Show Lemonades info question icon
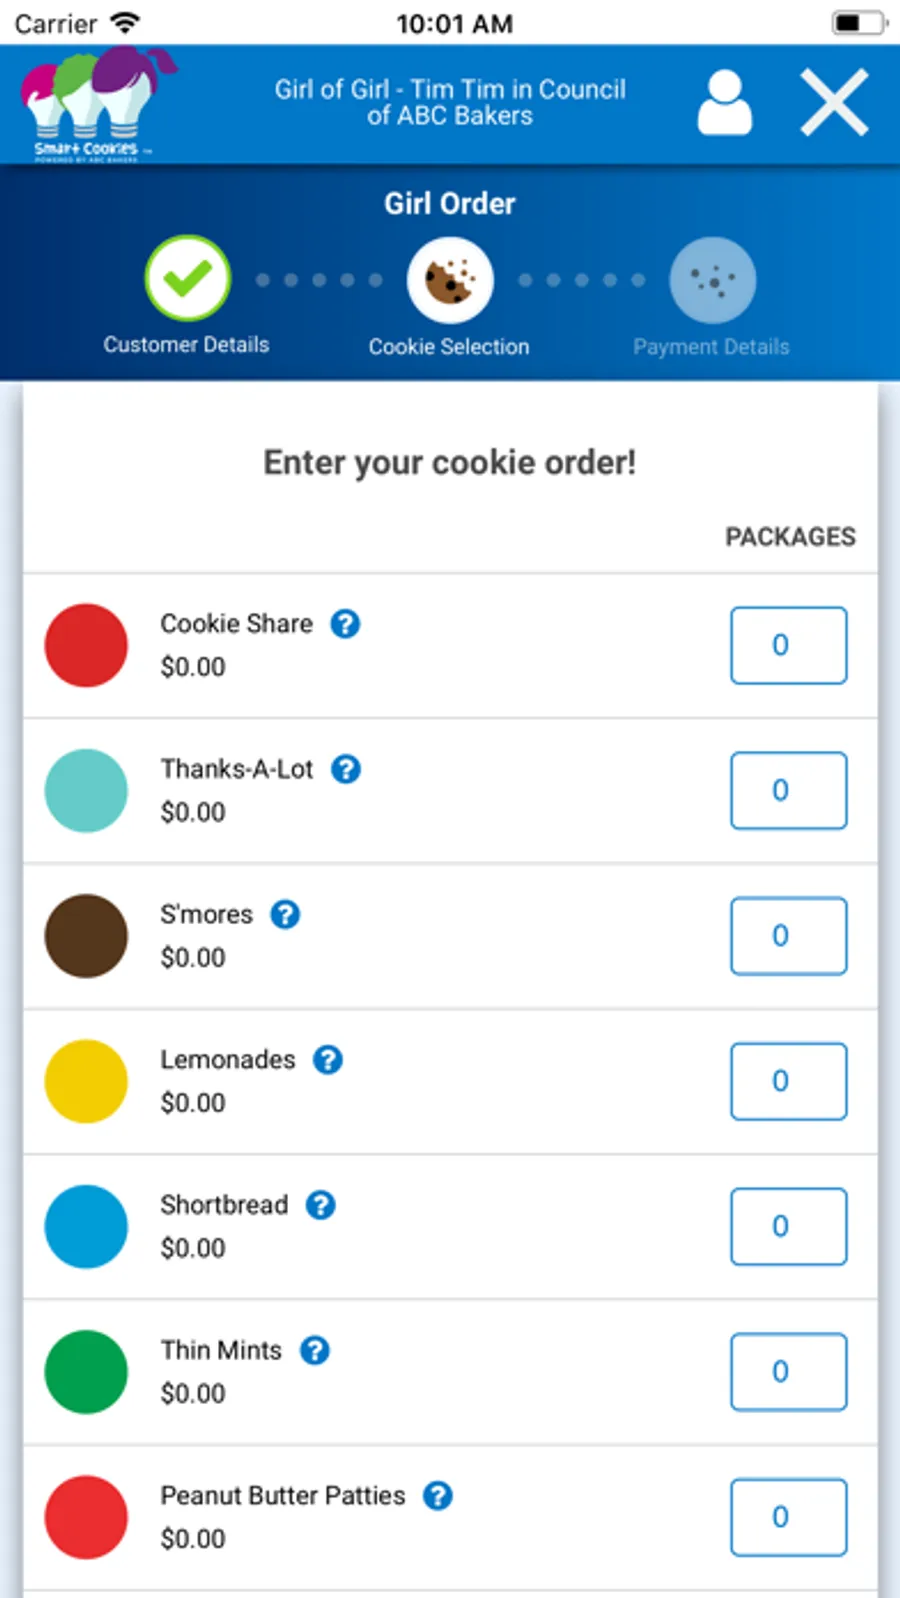The width and height of the screenshot is (900, 1598). coord(328,1059)
